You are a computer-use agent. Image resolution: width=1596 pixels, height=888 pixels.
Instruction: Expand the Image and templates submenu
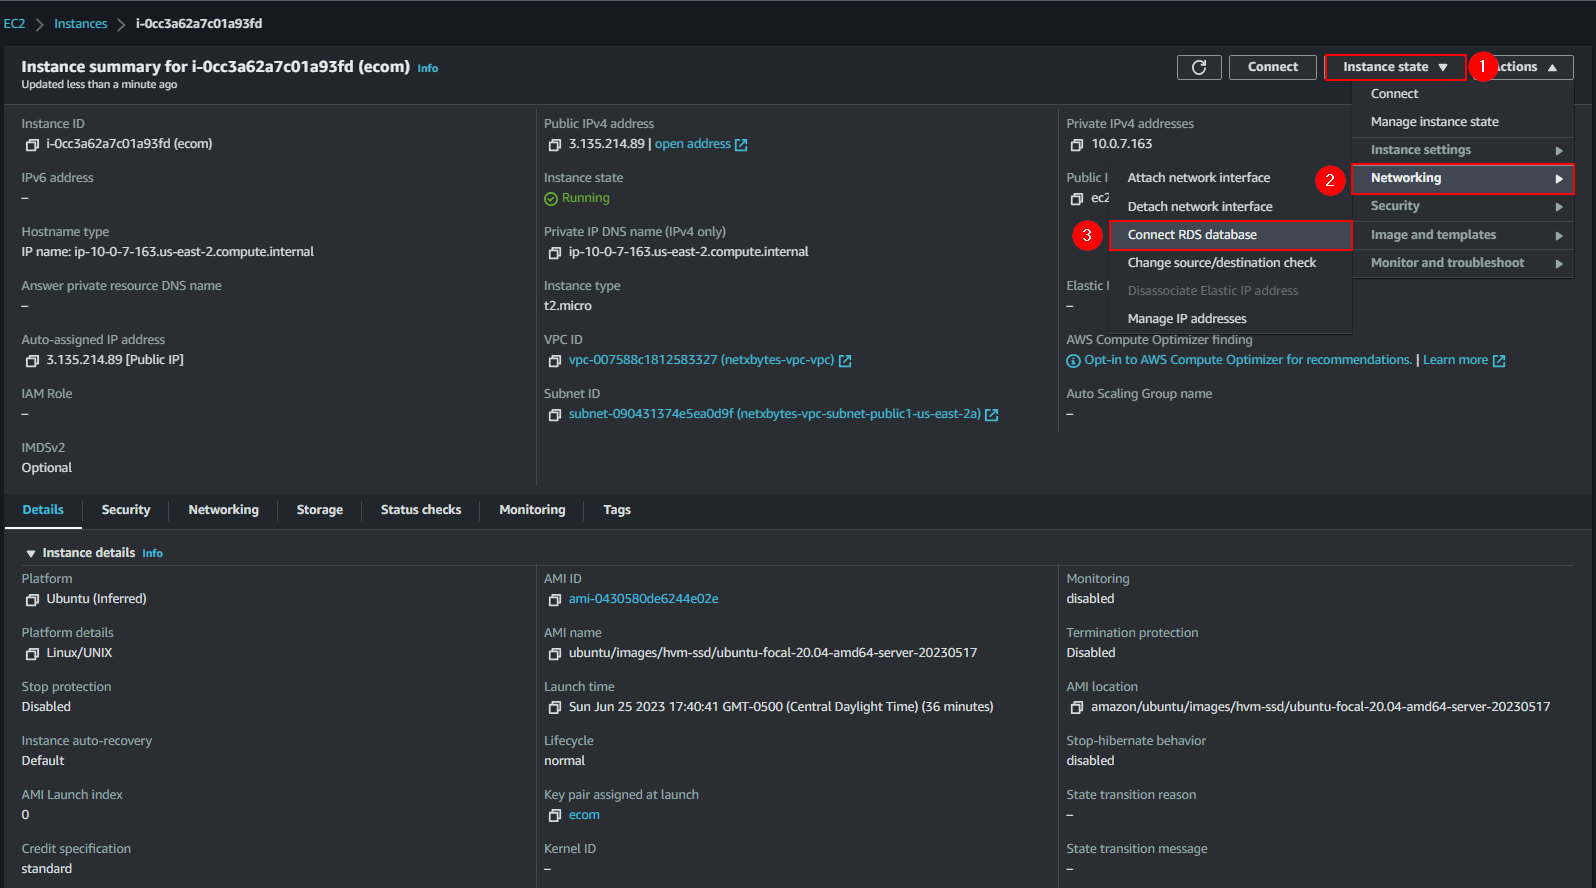pyautogui.click(x=1462, y=235)
